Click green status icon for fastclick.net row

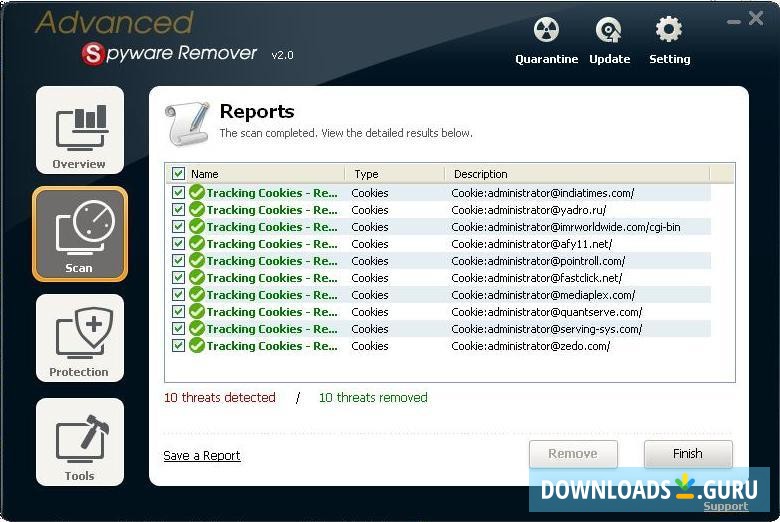coord(197,277)
